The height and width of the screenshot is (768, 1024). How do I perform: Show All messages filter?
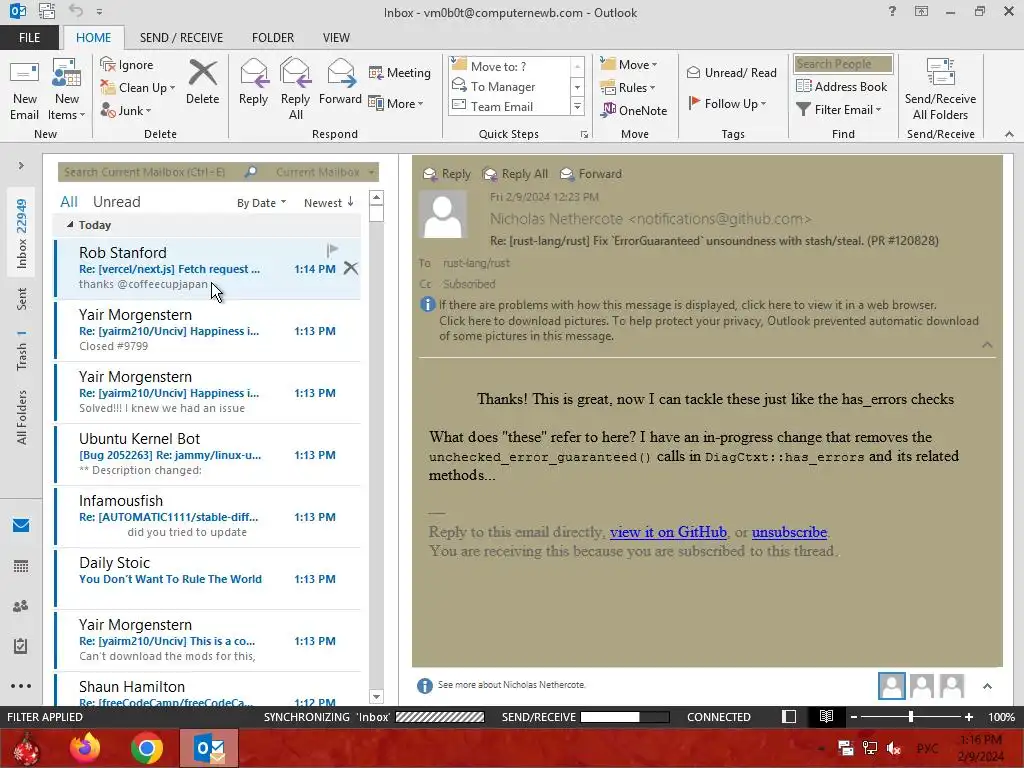click(69, 202)
